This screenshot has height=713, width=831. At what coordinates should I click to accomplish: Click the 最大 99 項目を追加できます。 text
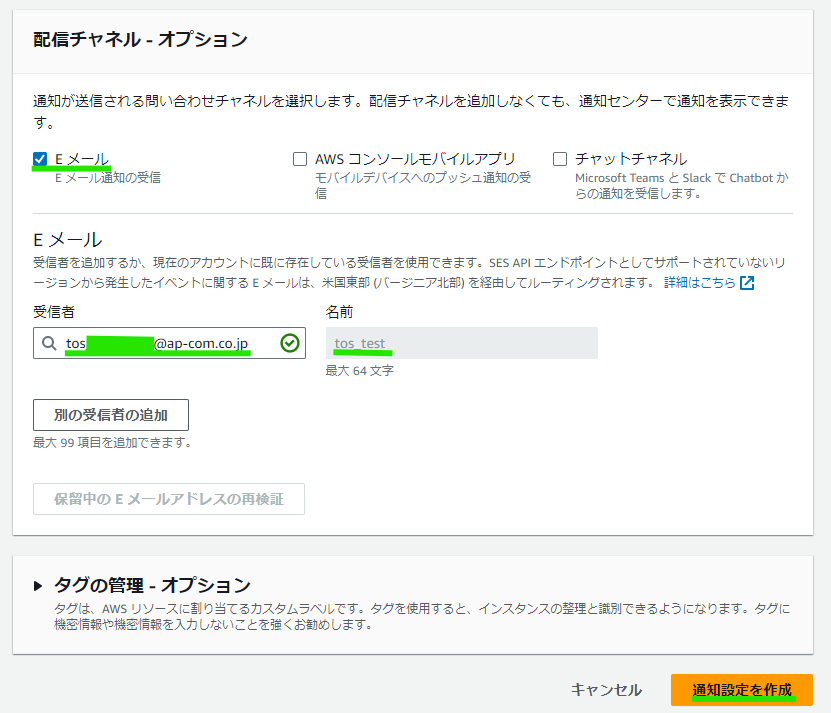(112, 443)
